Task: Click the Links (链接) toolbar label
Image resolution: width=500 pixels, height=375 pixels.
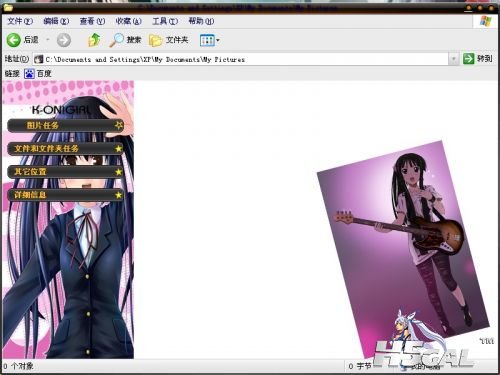Action: 12,73
